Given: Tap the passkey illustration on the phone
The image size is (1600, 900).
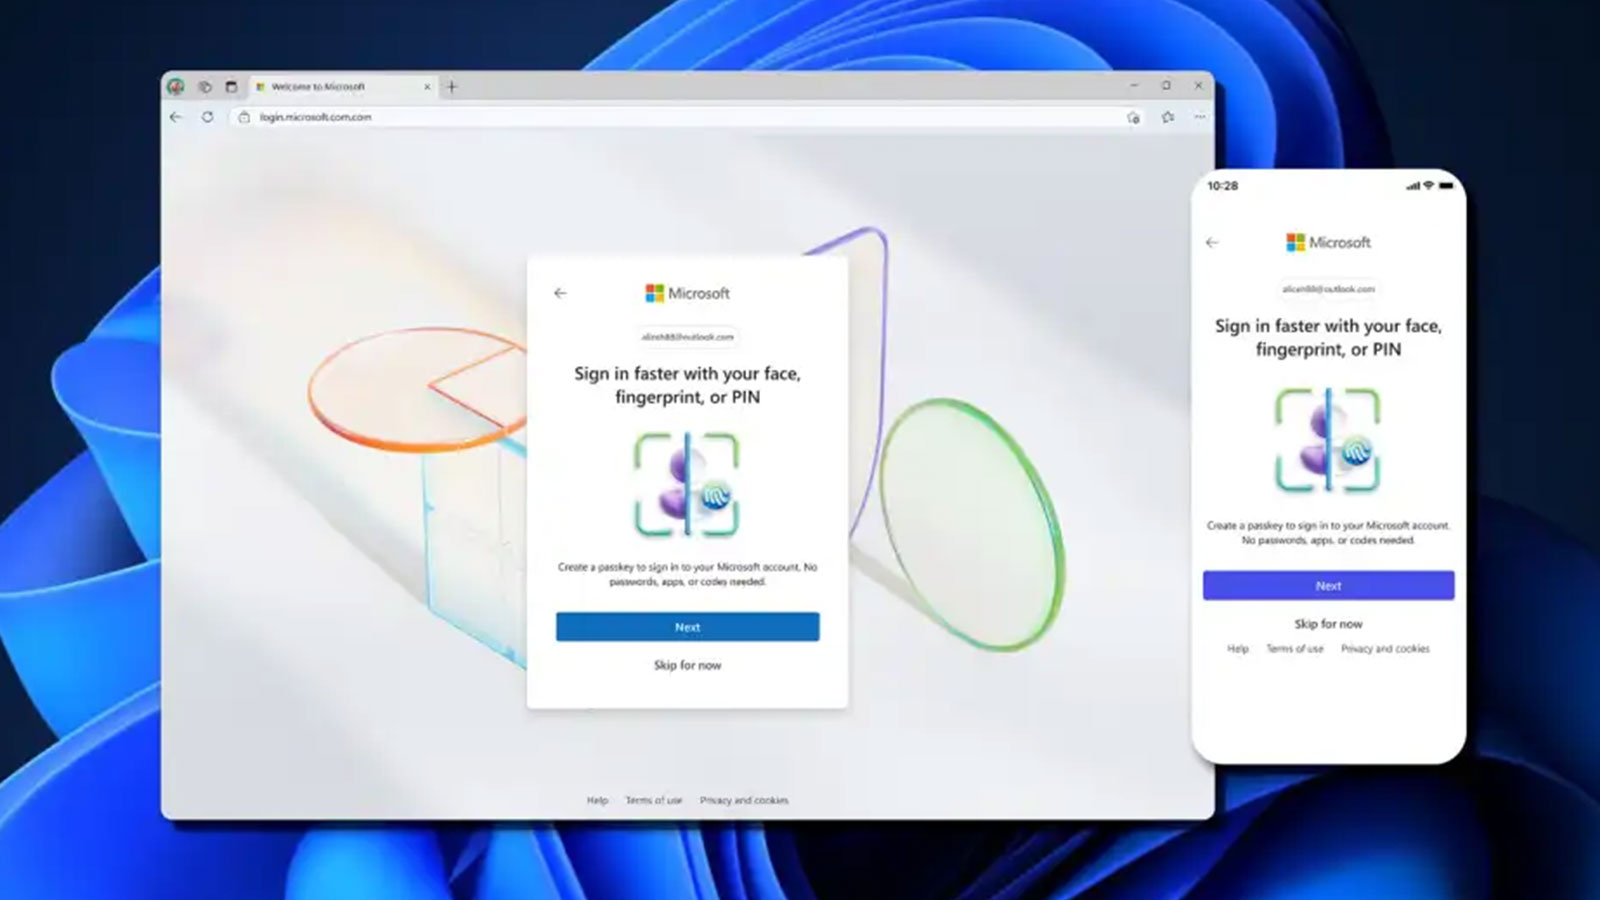Looking at the screenshot, I should (1328, 440).
